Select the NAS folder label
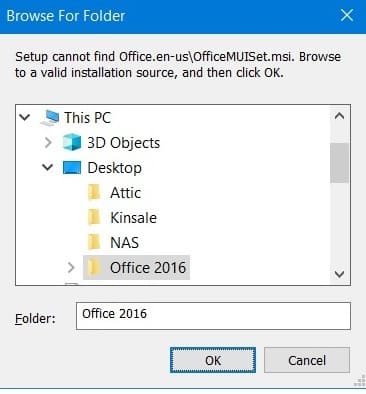The height and width of the screenshot is (394, 366). [124, 243]
